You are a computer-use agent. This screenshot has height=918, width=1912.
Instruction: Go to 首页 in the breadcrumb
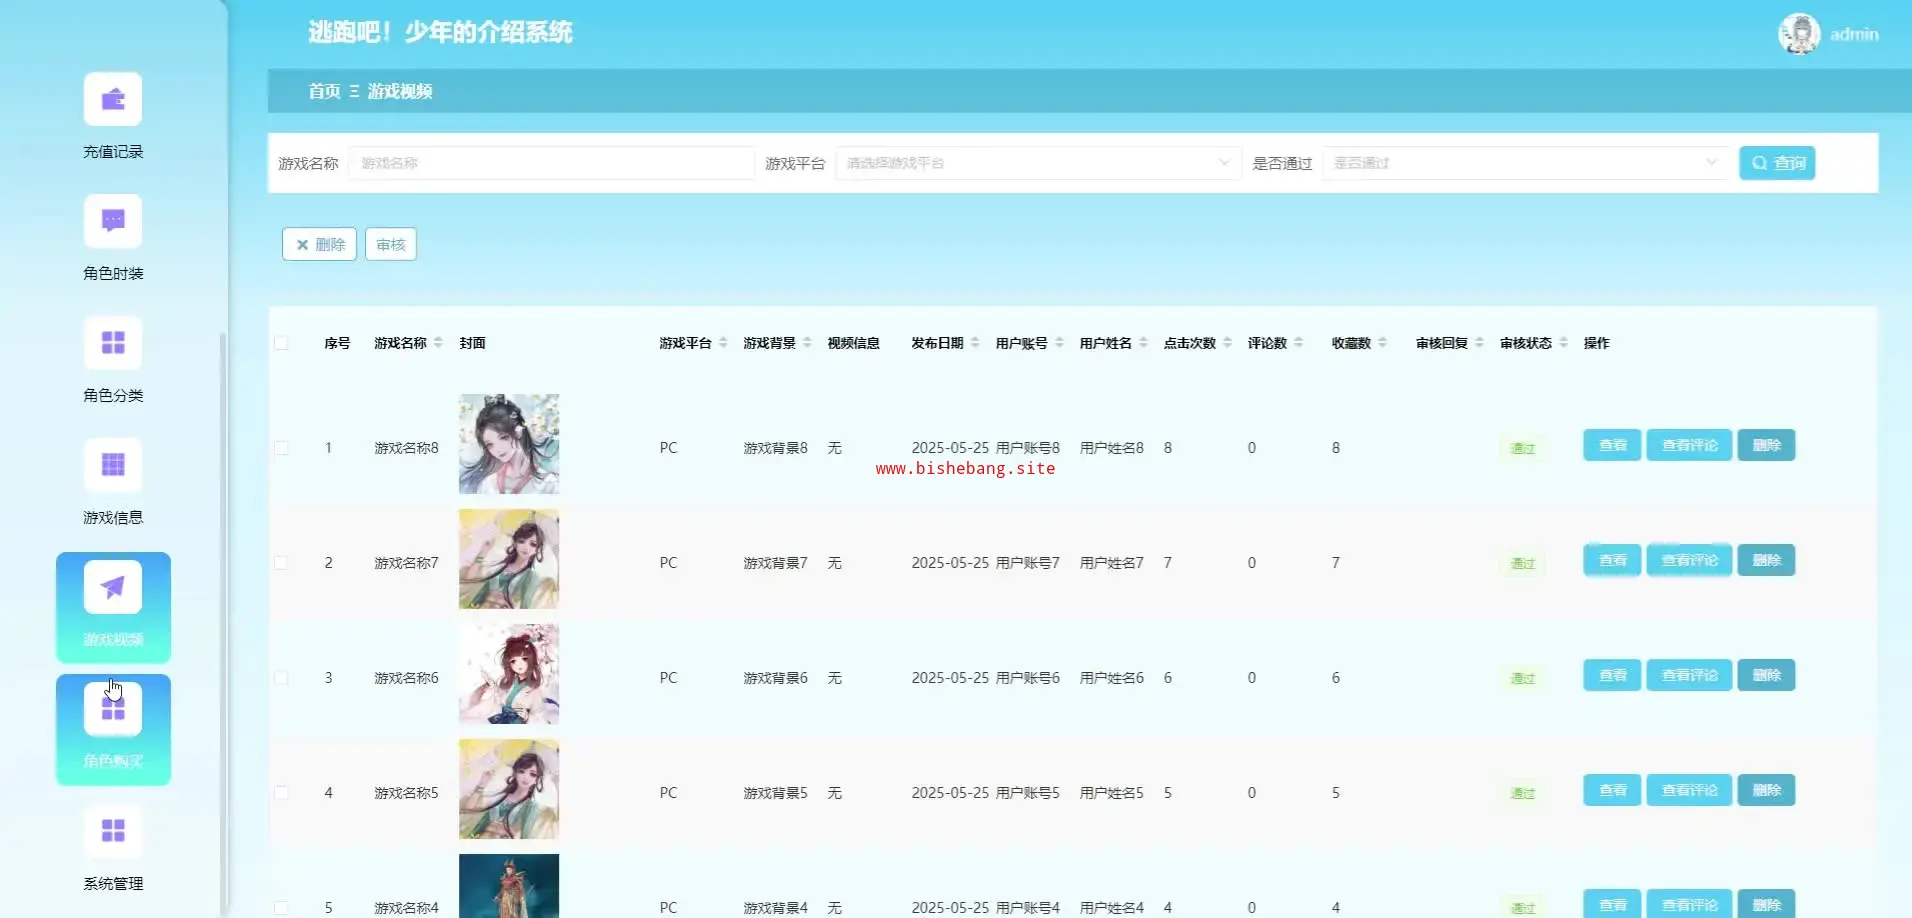point(324,91)
